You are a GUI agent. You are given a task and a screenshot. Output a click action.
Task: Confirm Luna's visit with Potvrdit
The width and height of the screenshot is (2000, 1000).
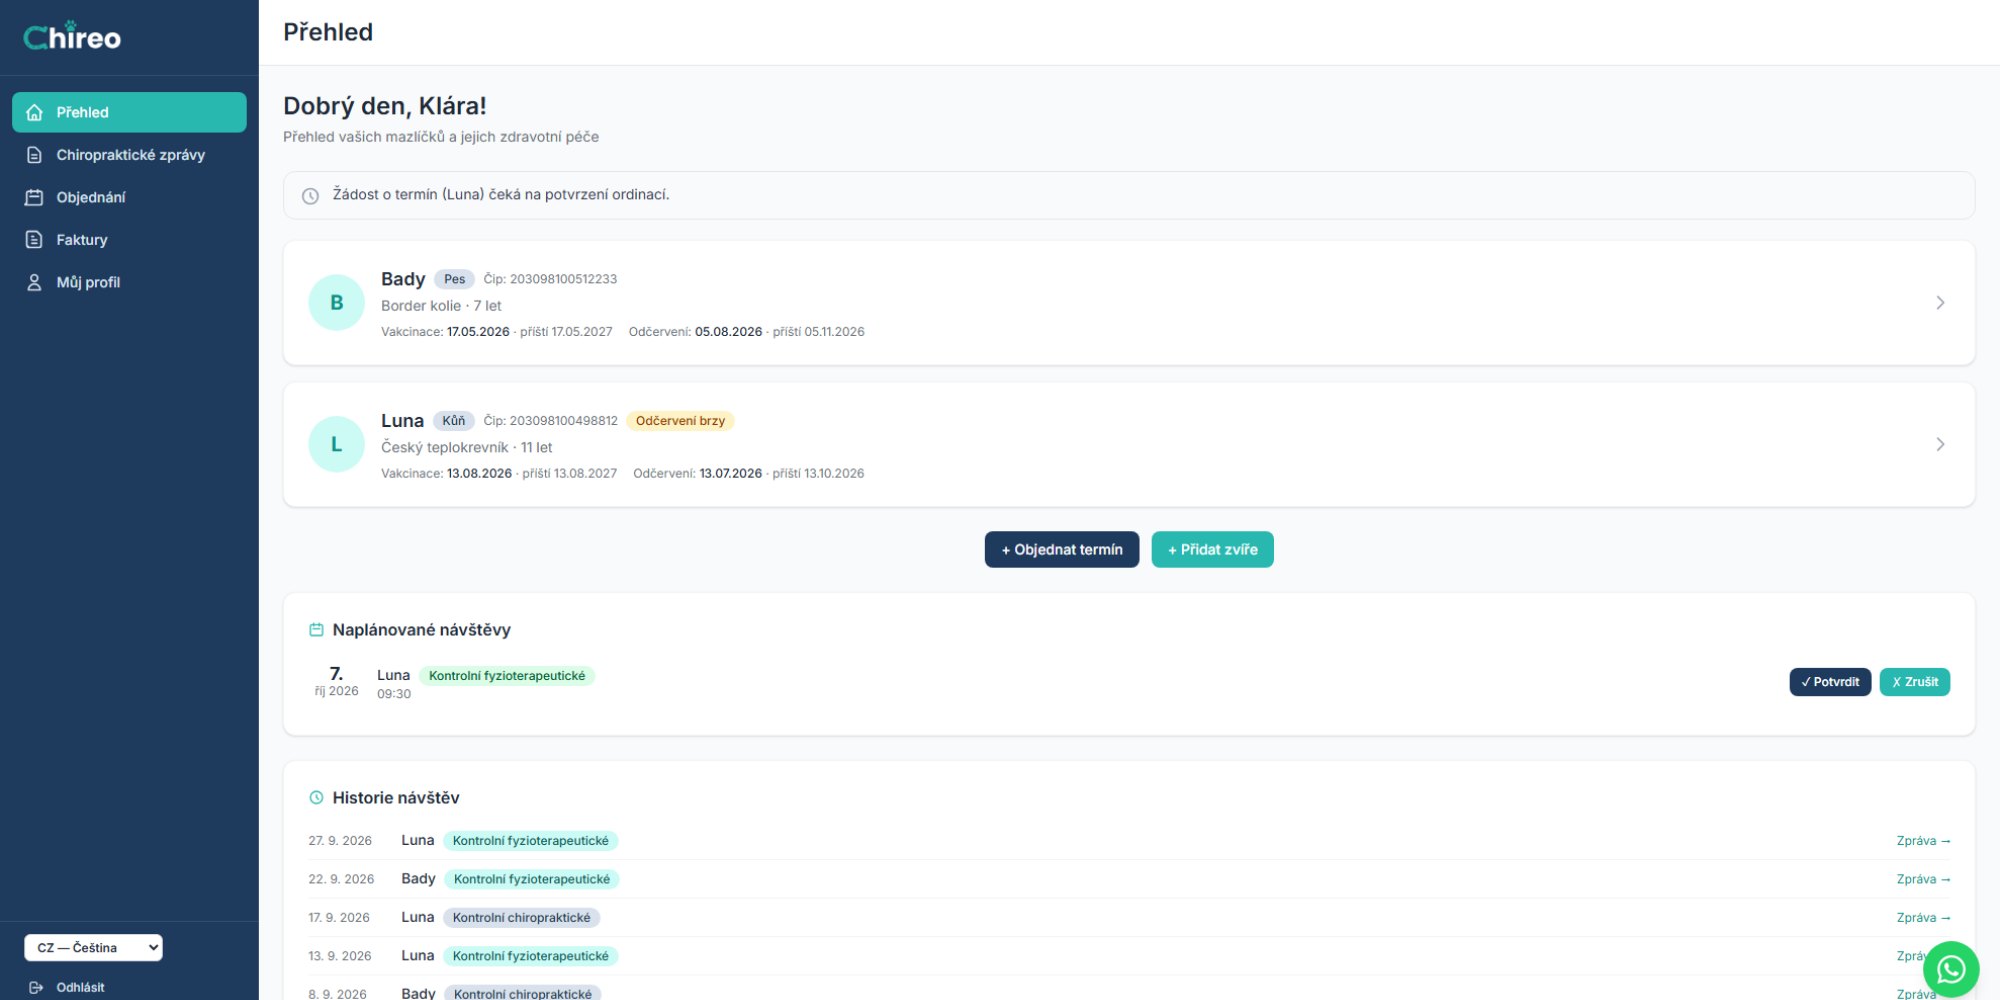[x=1830, y=682]
